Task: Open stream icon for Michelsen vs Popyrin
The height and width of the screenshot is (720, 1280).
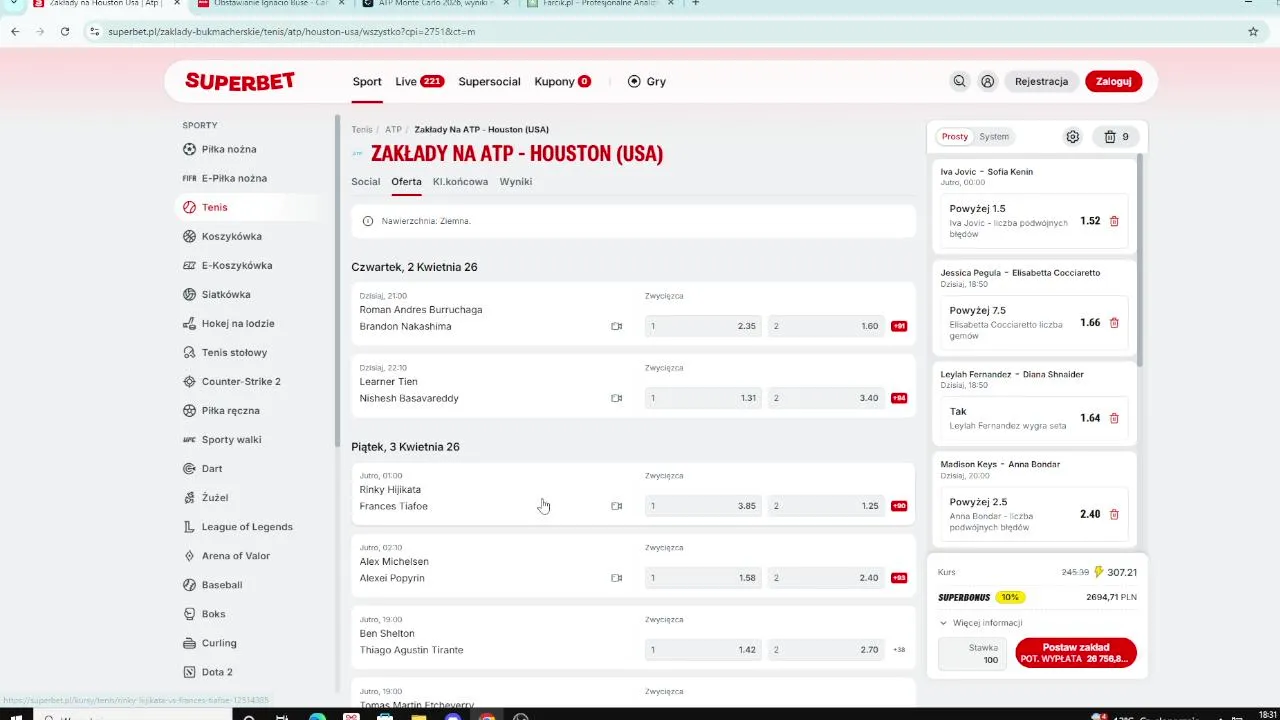Action: click(616, 578)
